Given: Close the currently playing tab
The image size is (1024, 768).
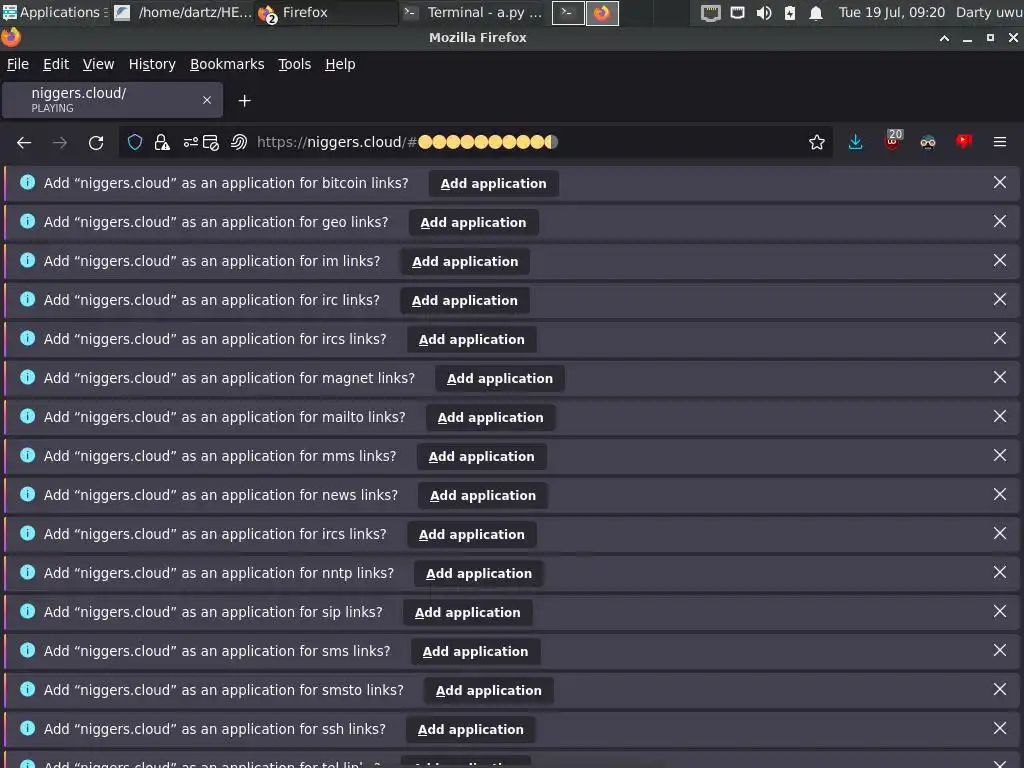Looking at the screenshot, I should tap(207, 100).
